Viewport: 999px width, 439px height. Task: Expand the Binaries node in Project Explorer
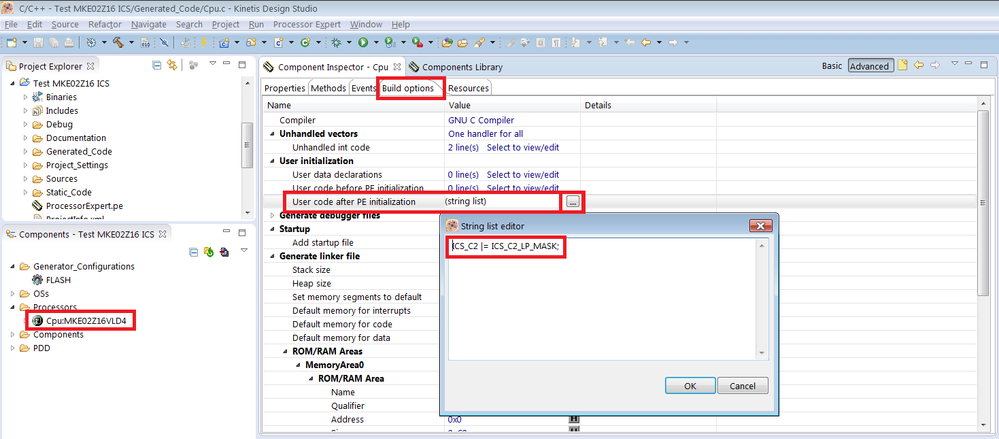(x=25, y=97)
